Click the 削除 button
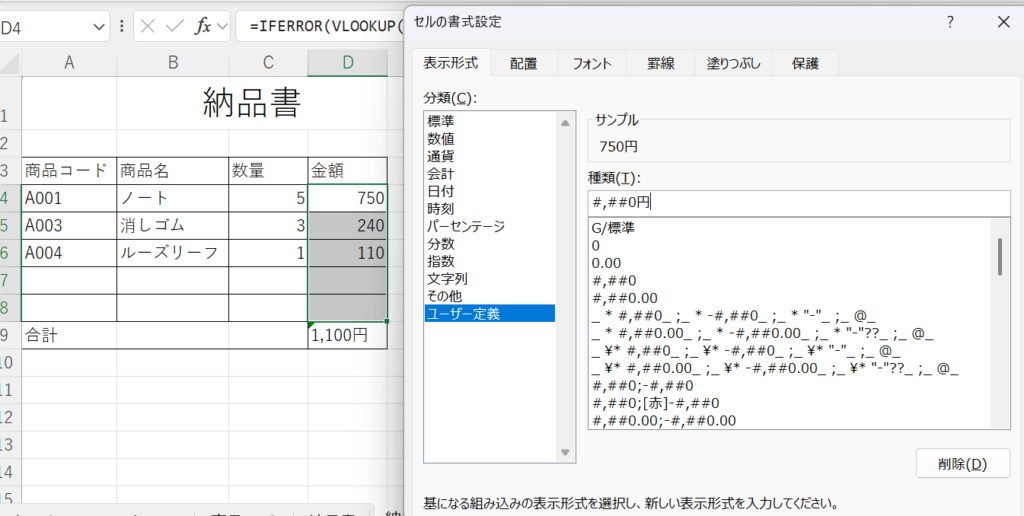Viewport: 1024px width, 516px height. [x=963, y=464]
